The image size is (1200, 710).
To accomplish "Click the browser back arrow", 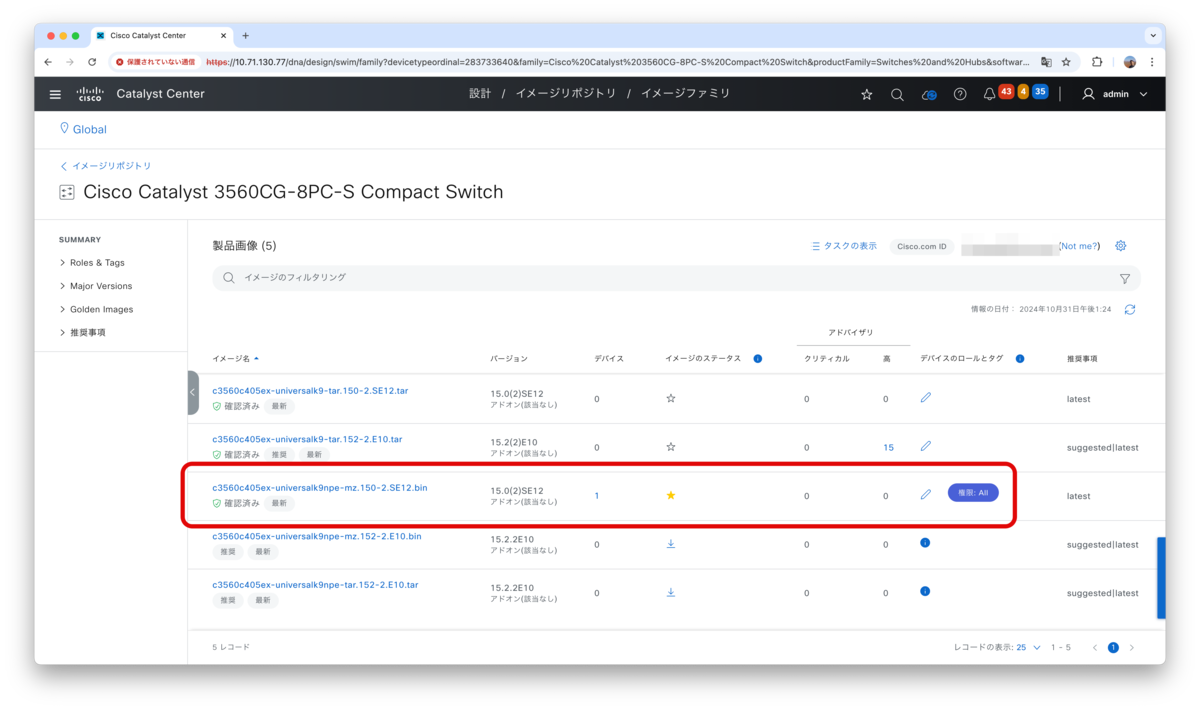I will 48,62.
